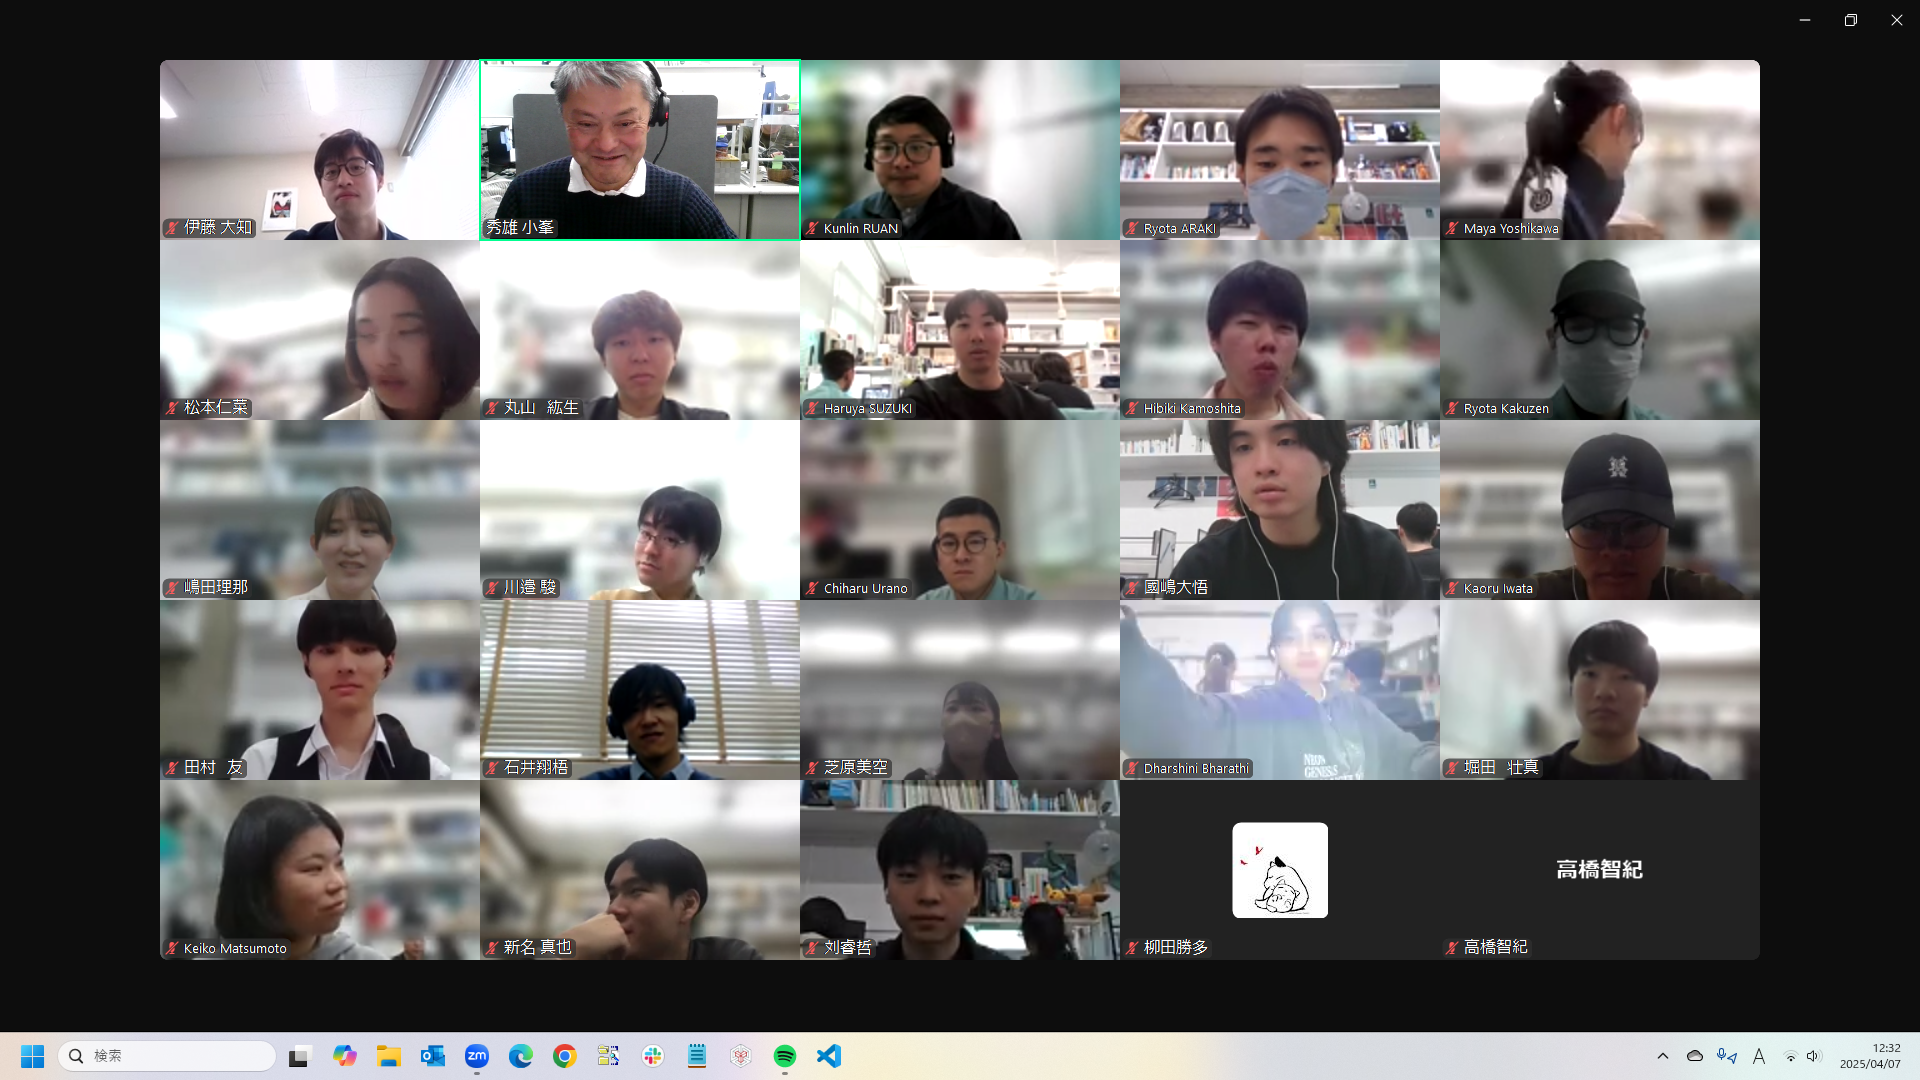Open the volume control in system tray
Screen dimensions: 1920x1080
click(x=1813, y=1056)
